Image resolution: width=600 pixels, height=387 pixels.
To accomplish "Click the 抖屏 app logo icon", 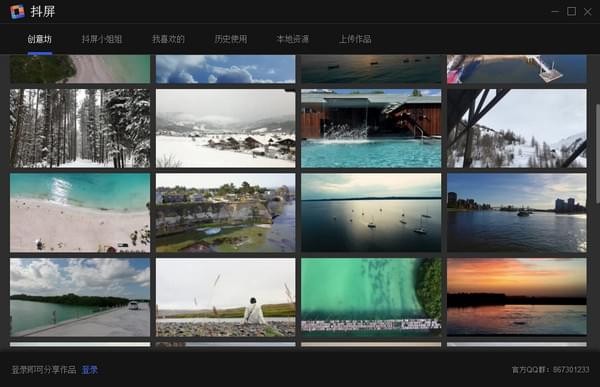I will click(18, 11).
